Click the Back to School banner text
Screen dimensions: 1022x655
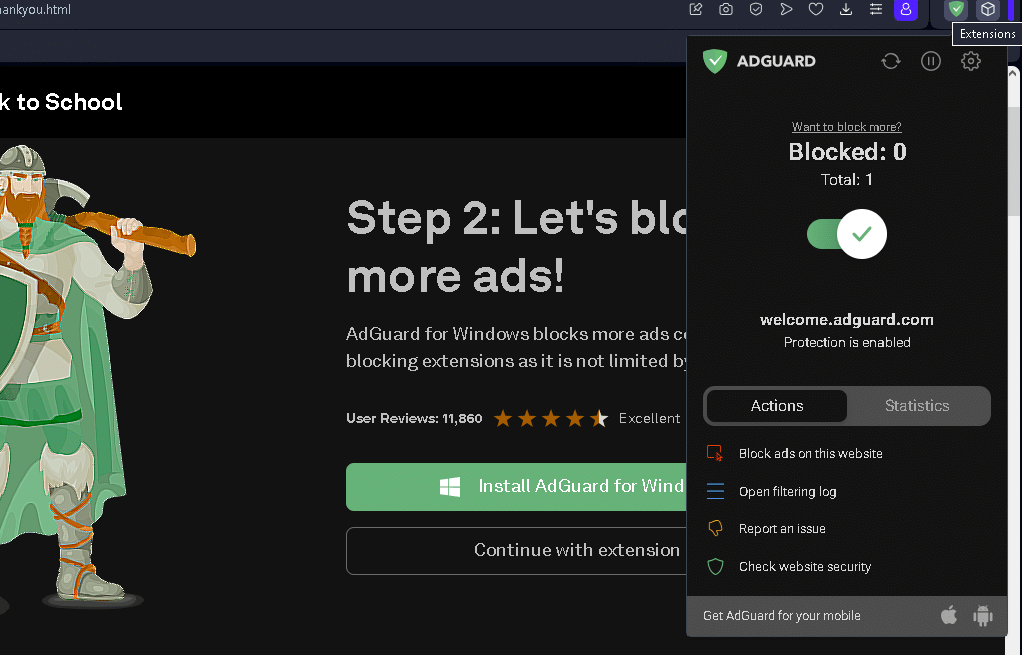click(61, 102)
